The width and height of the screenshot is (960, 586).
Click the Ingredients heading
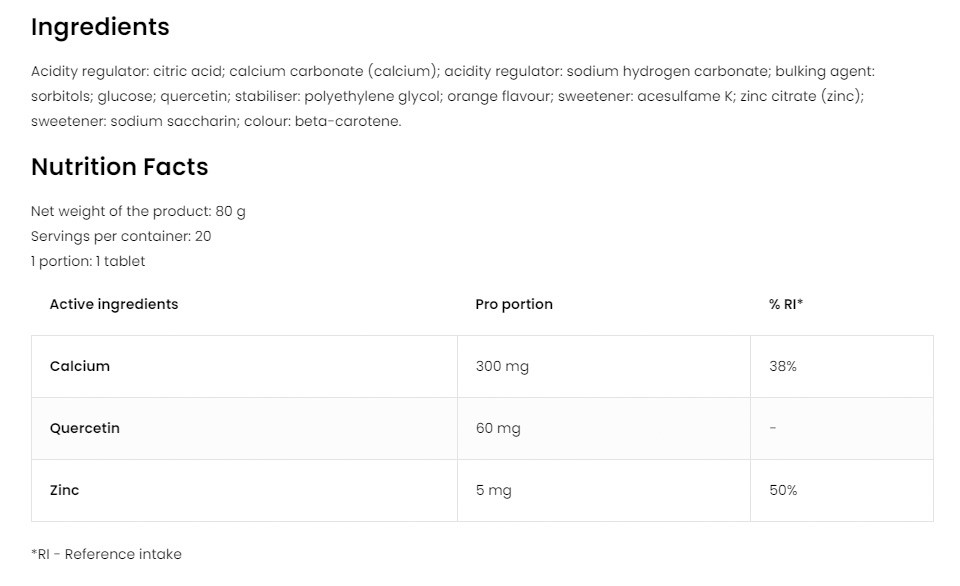(100, 27)
